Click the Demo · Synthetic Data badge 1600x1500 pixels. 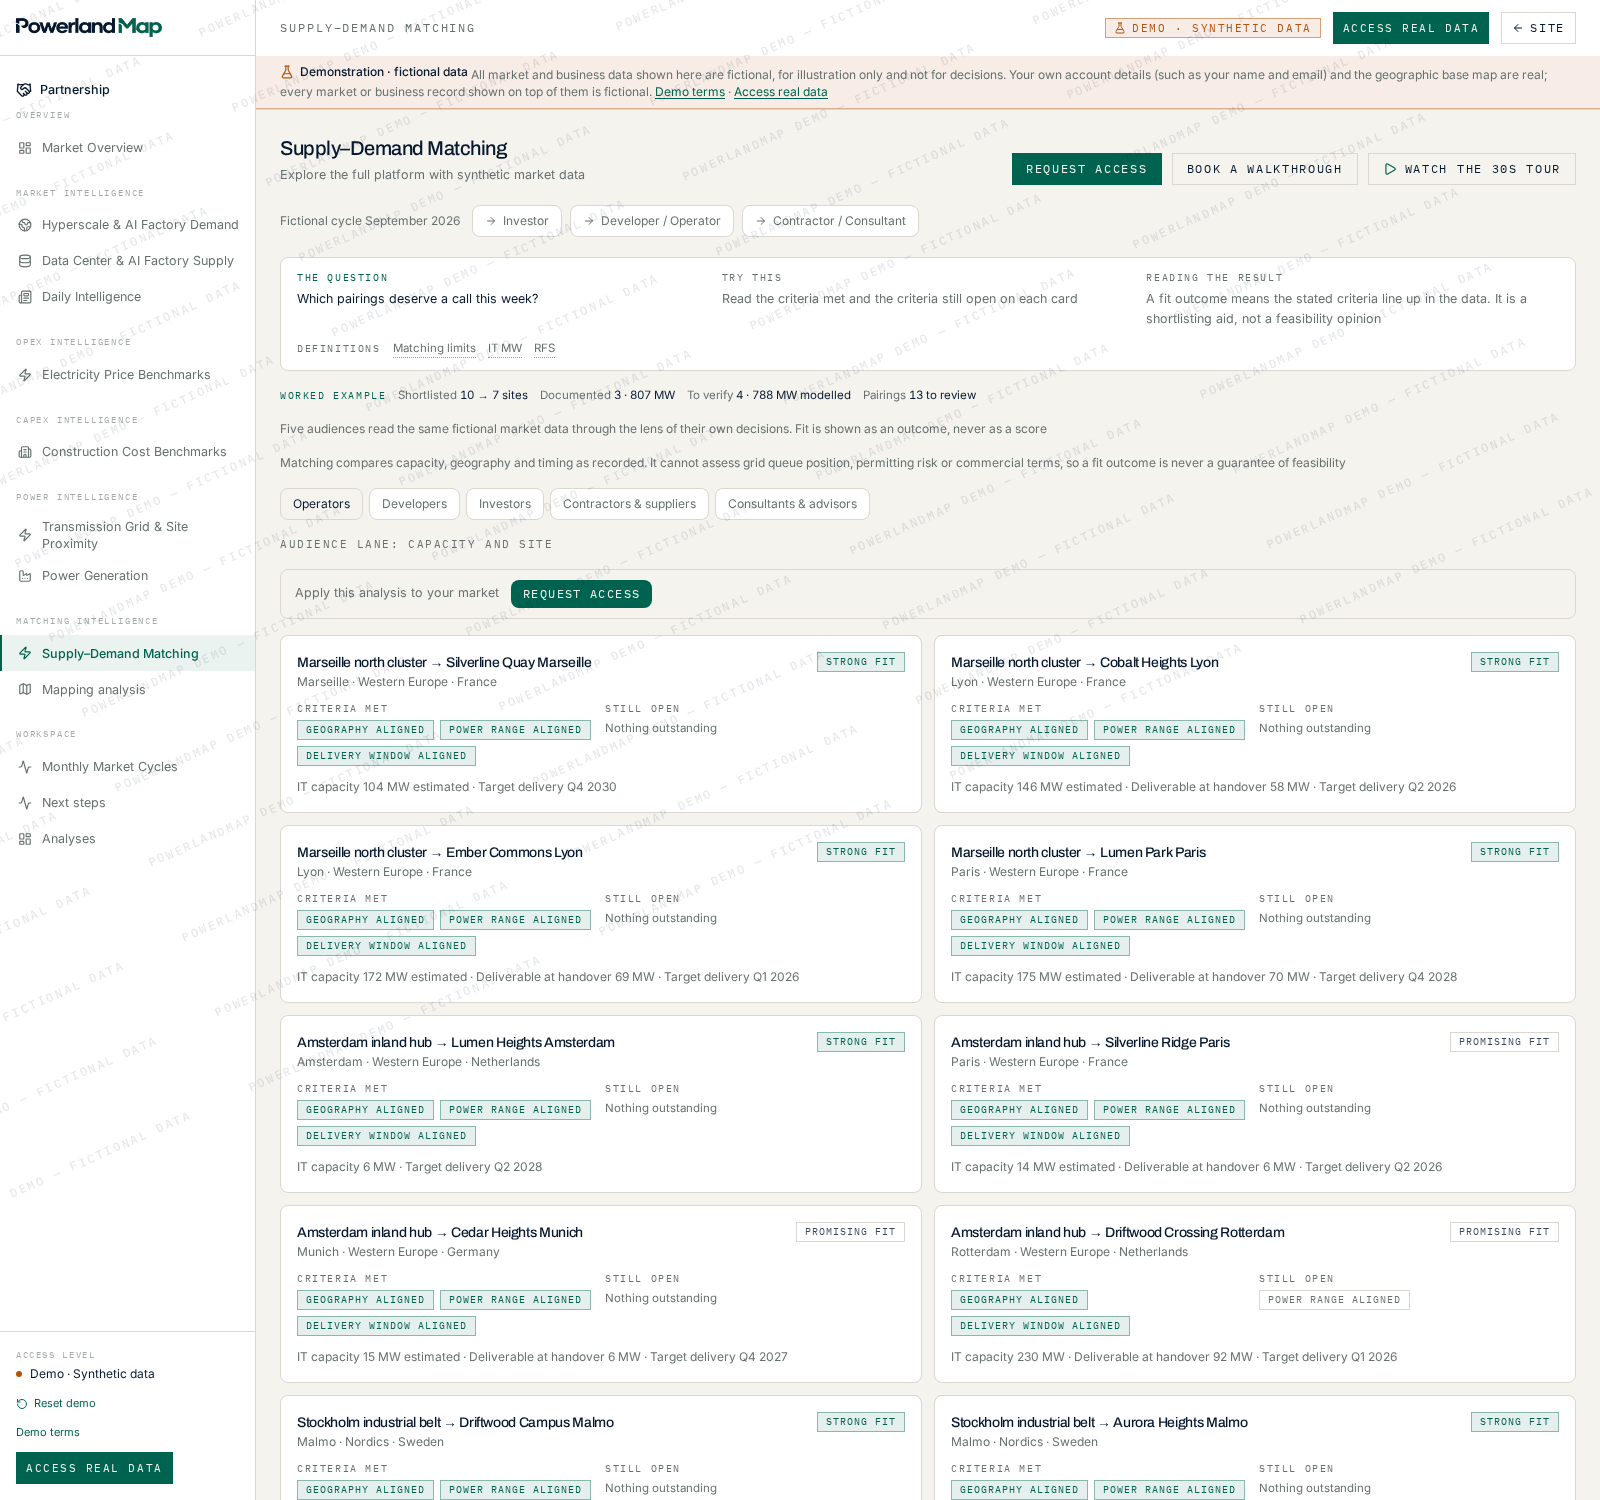(x=1212, y=28)
